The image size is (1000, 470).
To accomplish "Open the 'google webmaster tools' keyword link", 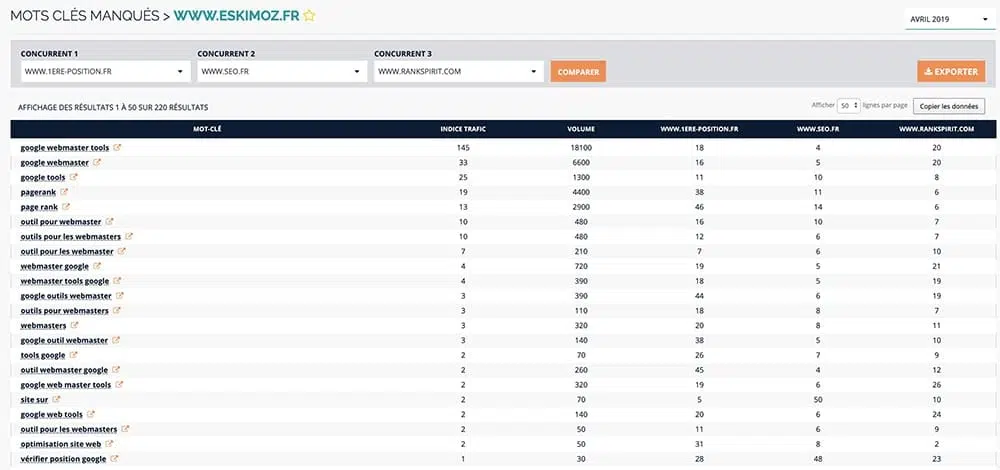I will click(64, 148).
